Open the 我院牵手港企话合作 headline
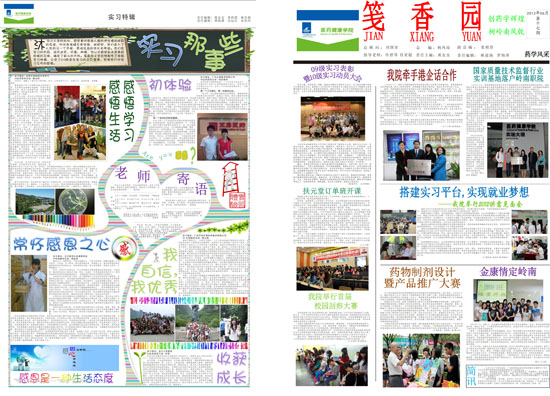This screenshot has height=396, width=550. click(x=421, y=75)
